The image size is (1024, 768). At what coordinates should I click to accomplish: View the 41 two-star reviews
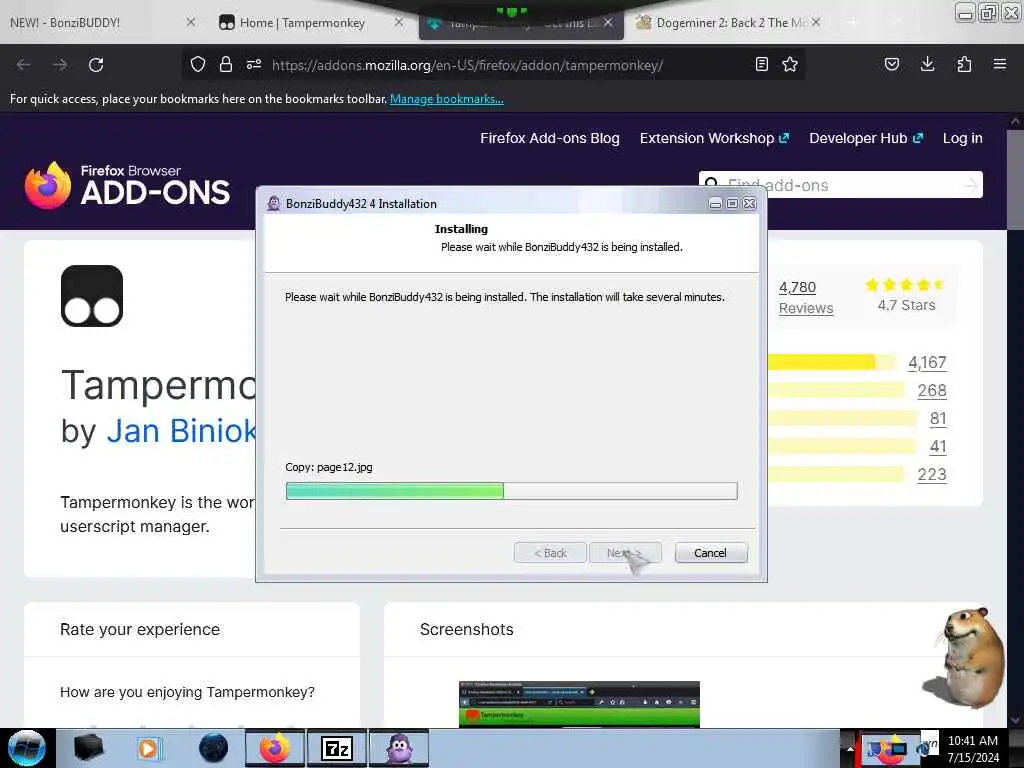[x=938, y=447]
